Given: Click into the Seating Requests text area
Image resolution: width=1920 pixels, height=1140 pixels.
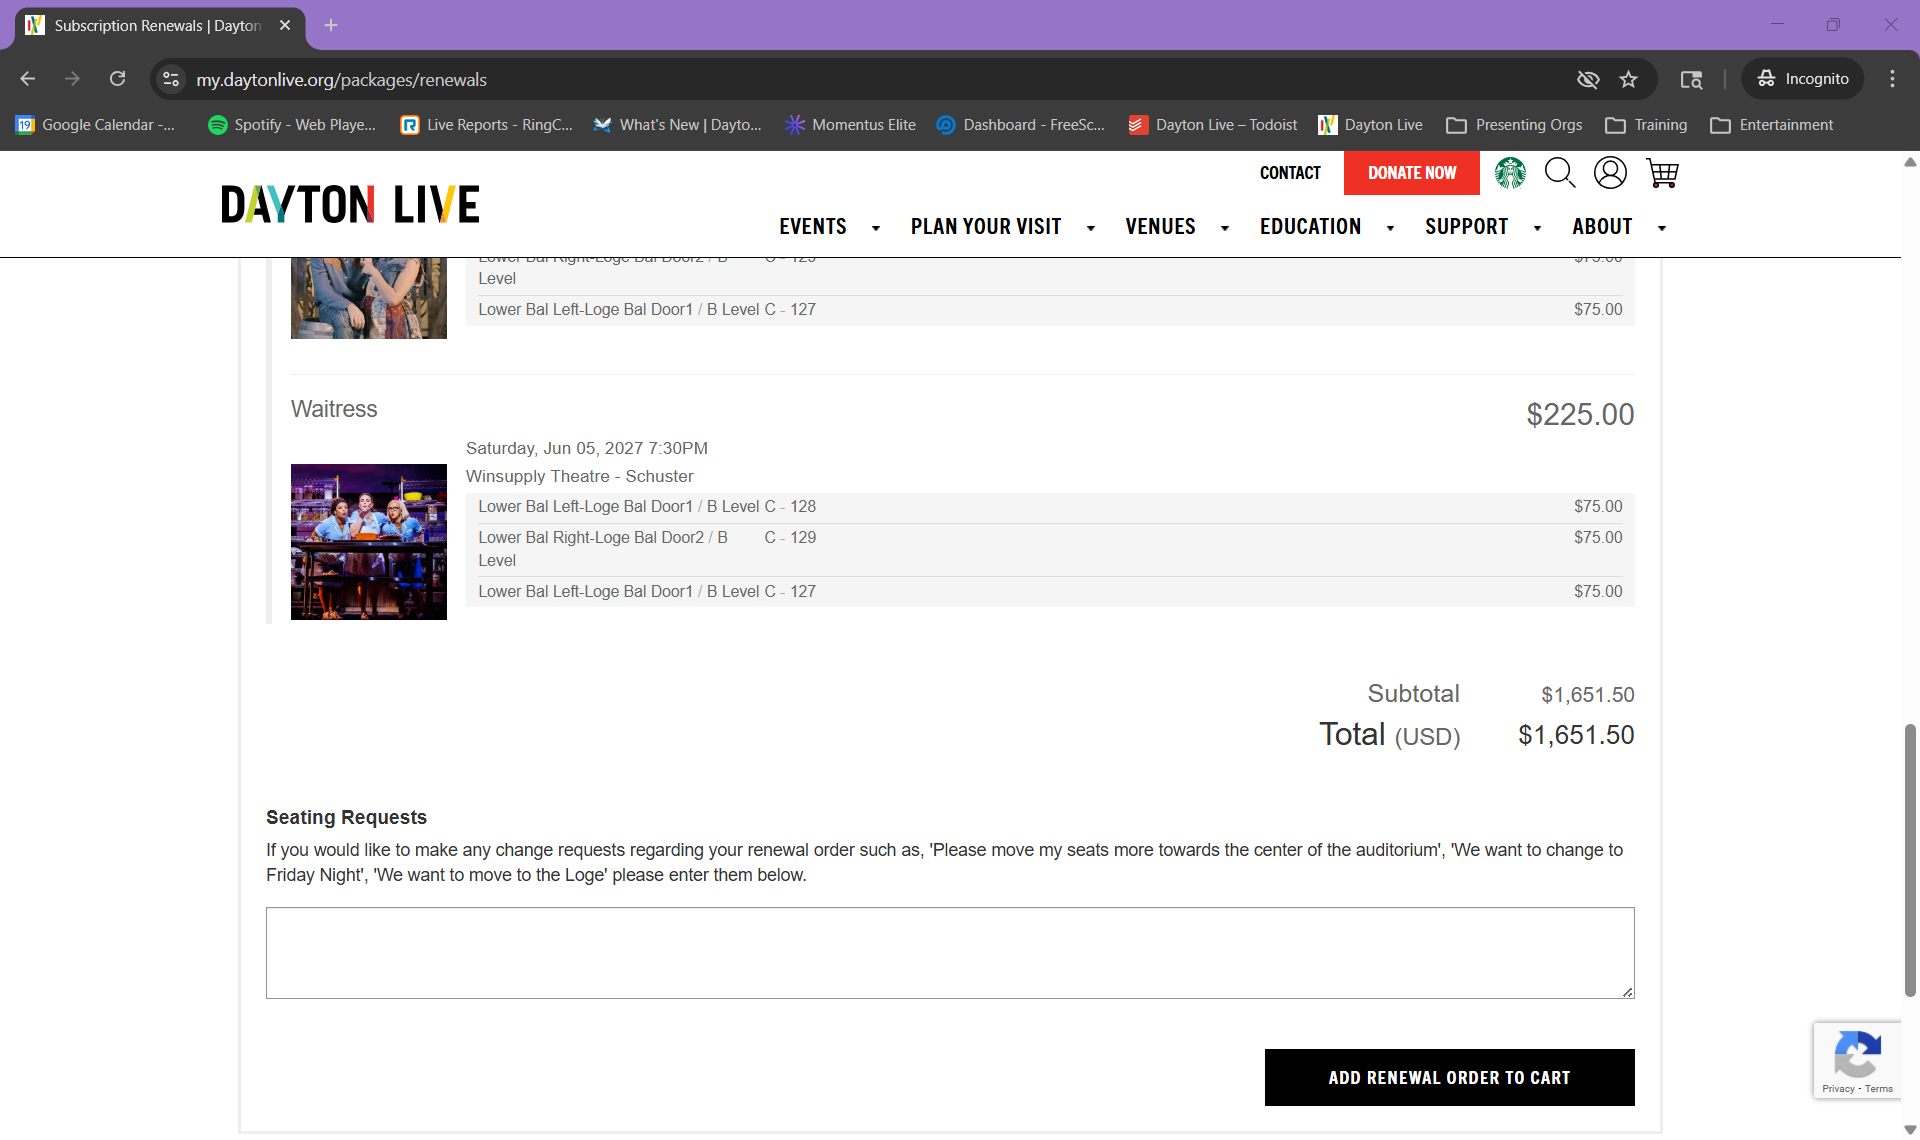Looking at the screenshot, I should (949, 952).
